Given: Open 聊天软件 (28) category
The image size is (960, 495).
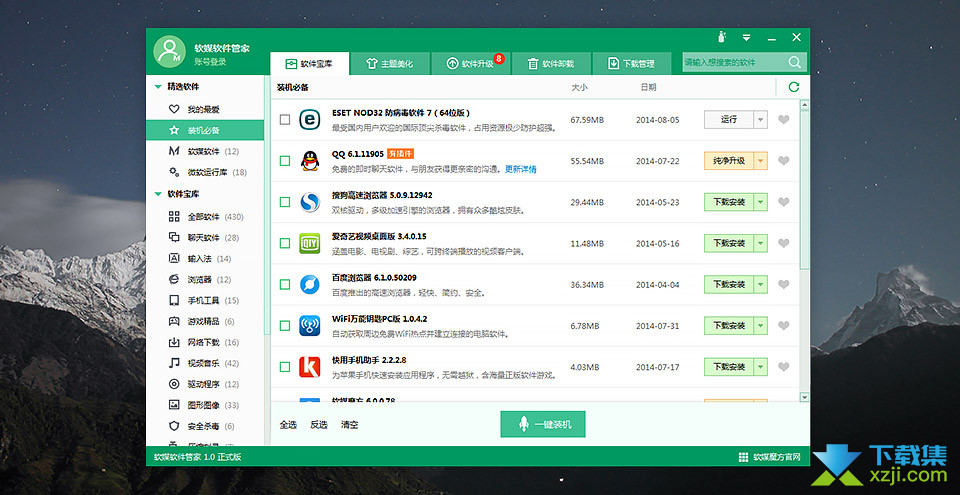Looking at the screenshot, I should point(204,238).
